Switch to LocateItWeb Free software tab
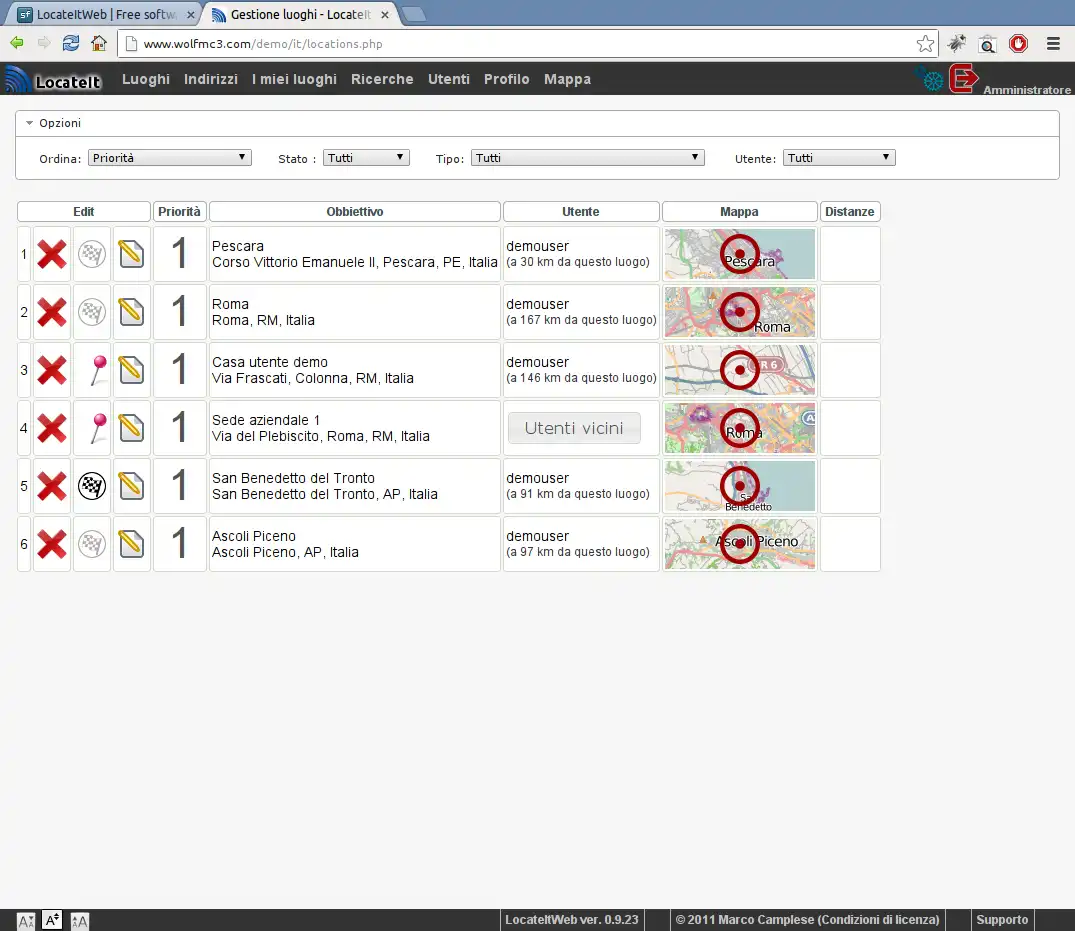Image resolution: width=1075 pixels, height=931 pixels. point(103,14)
